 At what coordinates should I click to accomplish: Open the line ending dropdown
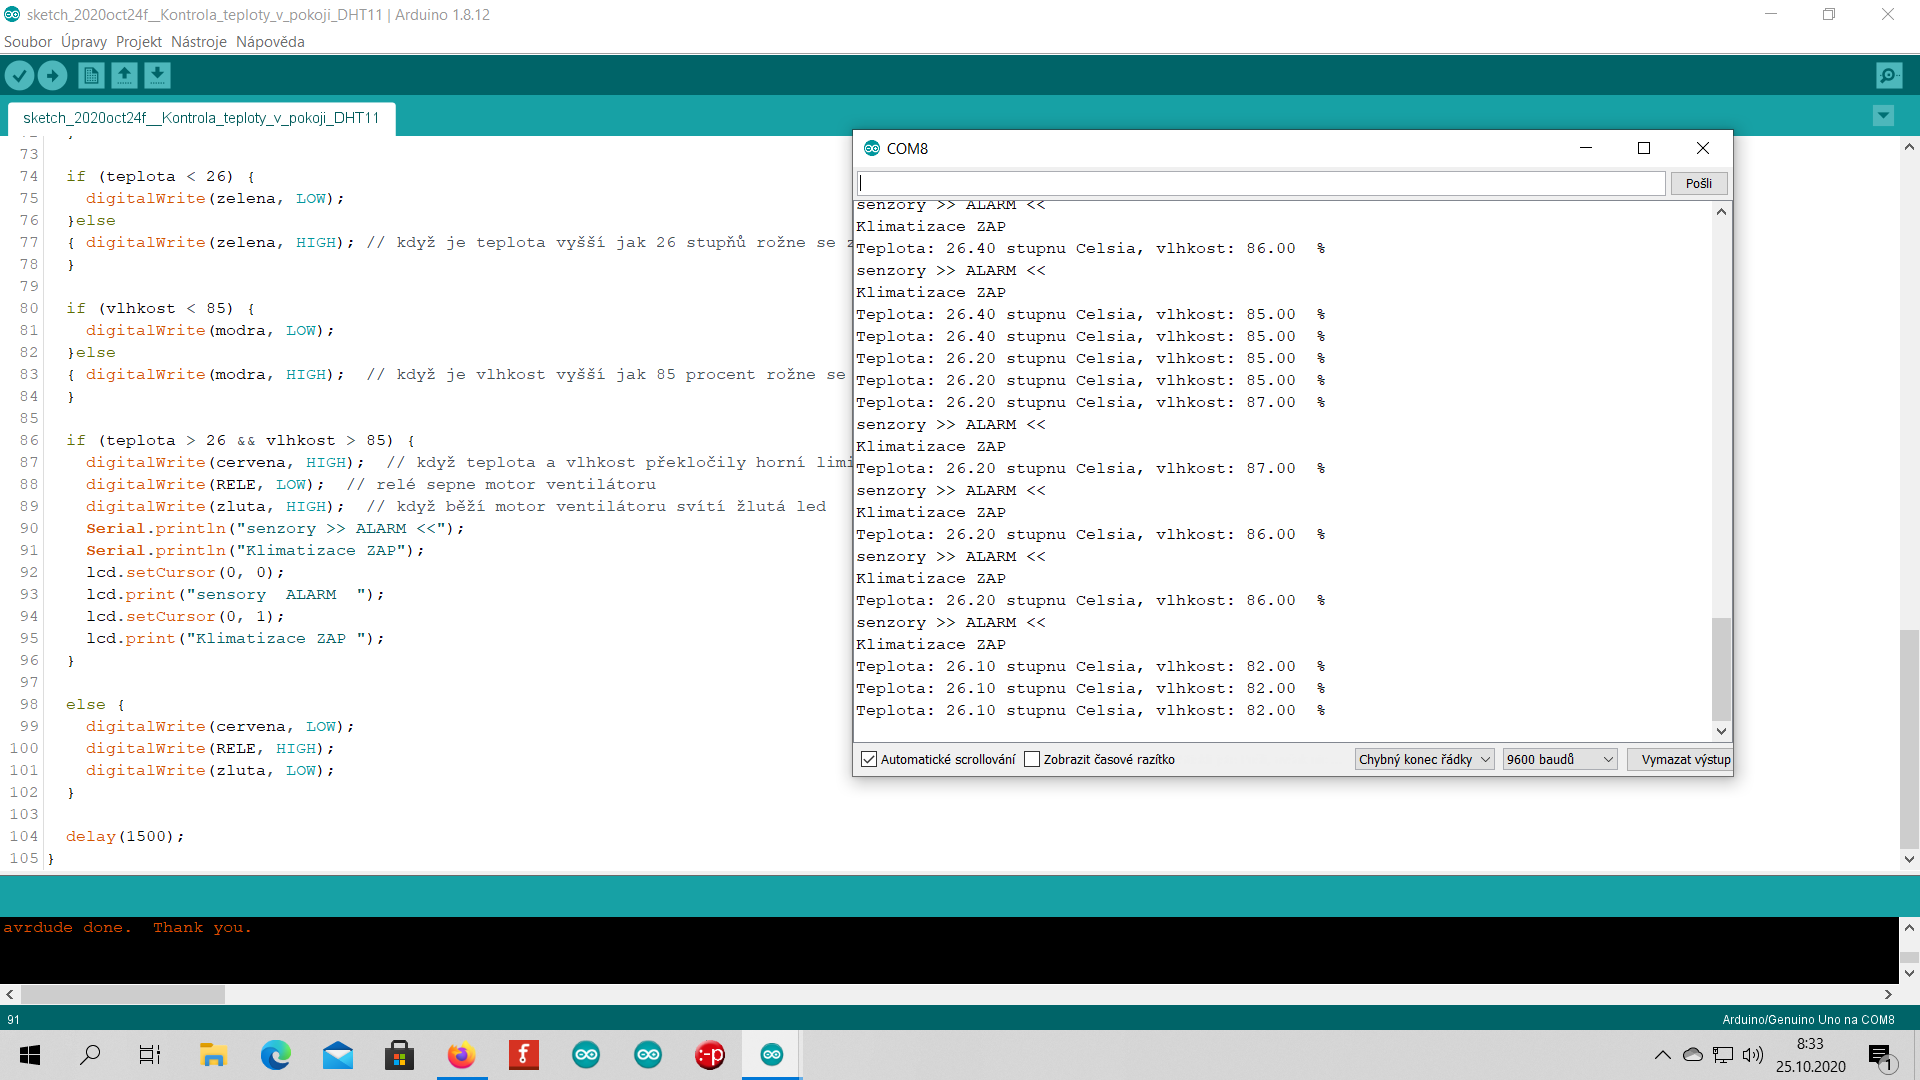1424,759
